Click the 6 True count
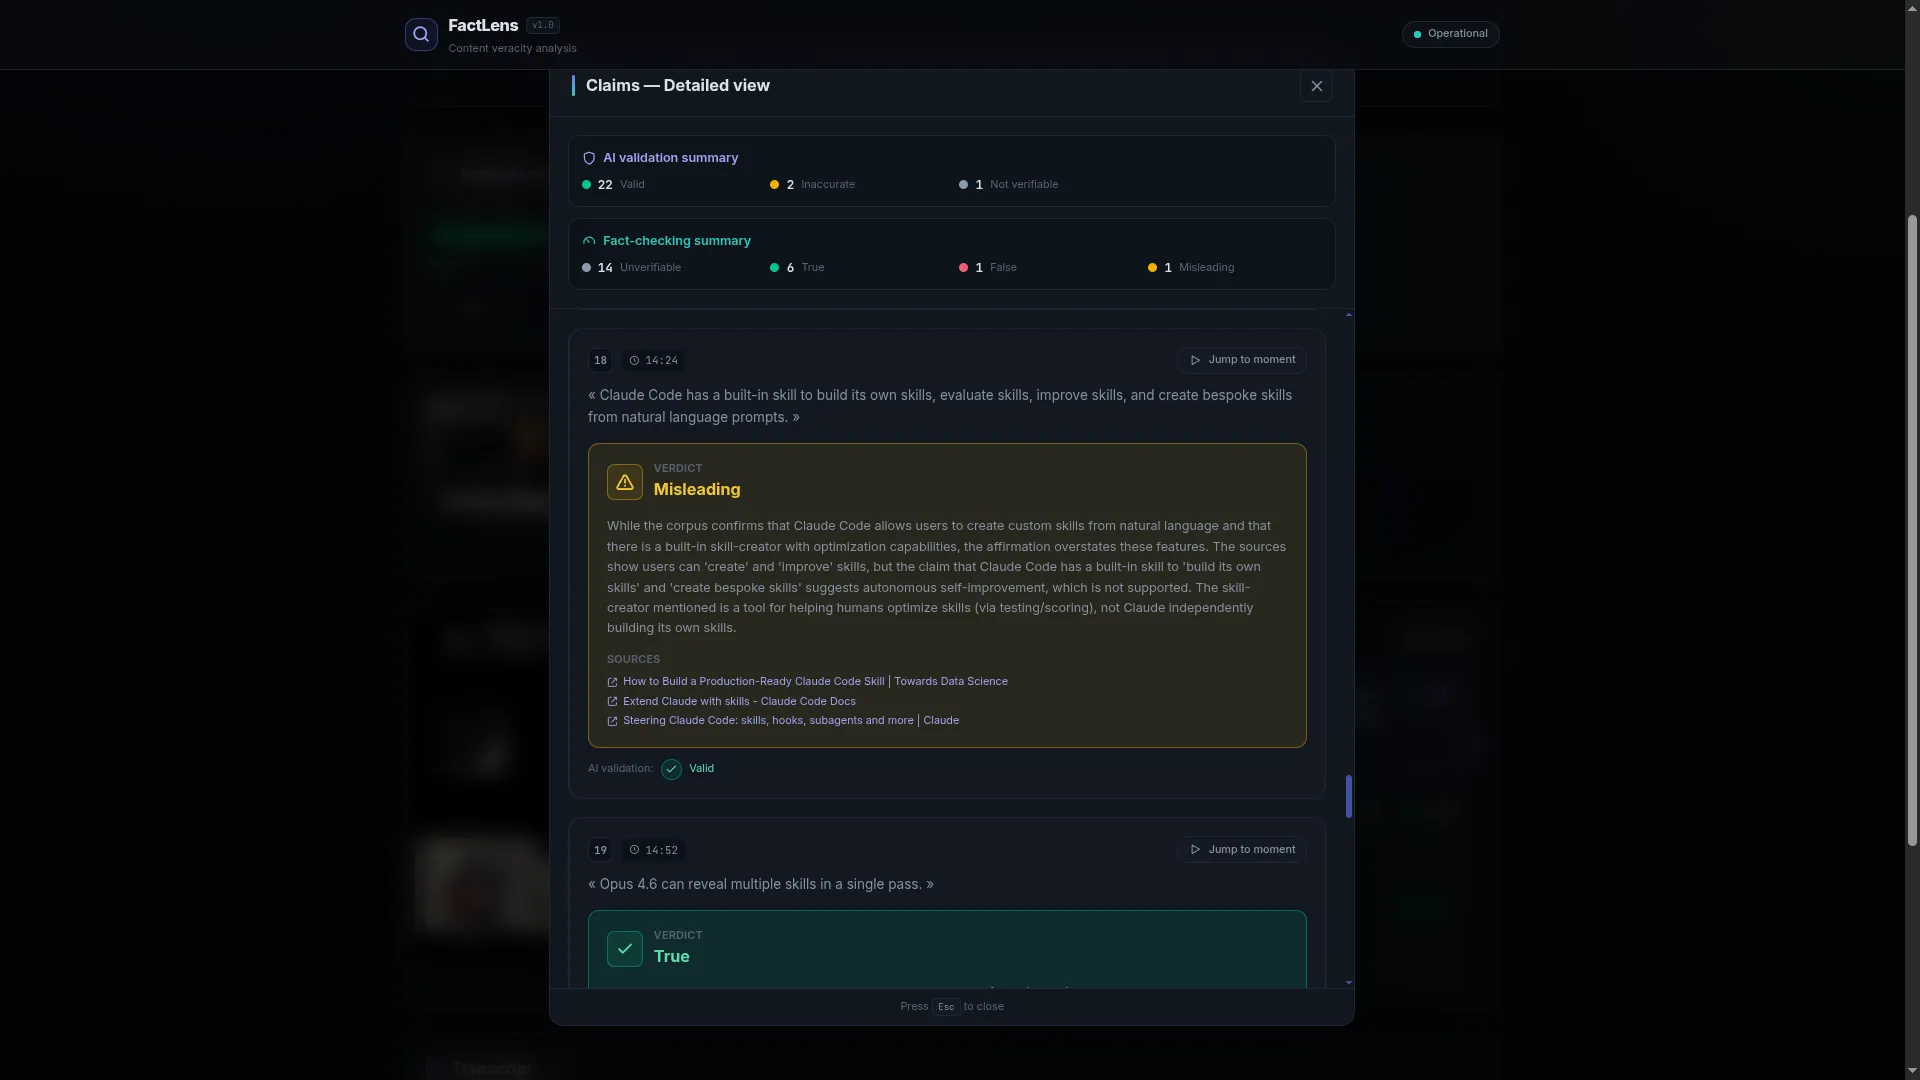Image resolution: width=1920 pixels, height=1080 pixels. [x=797, y=268]
